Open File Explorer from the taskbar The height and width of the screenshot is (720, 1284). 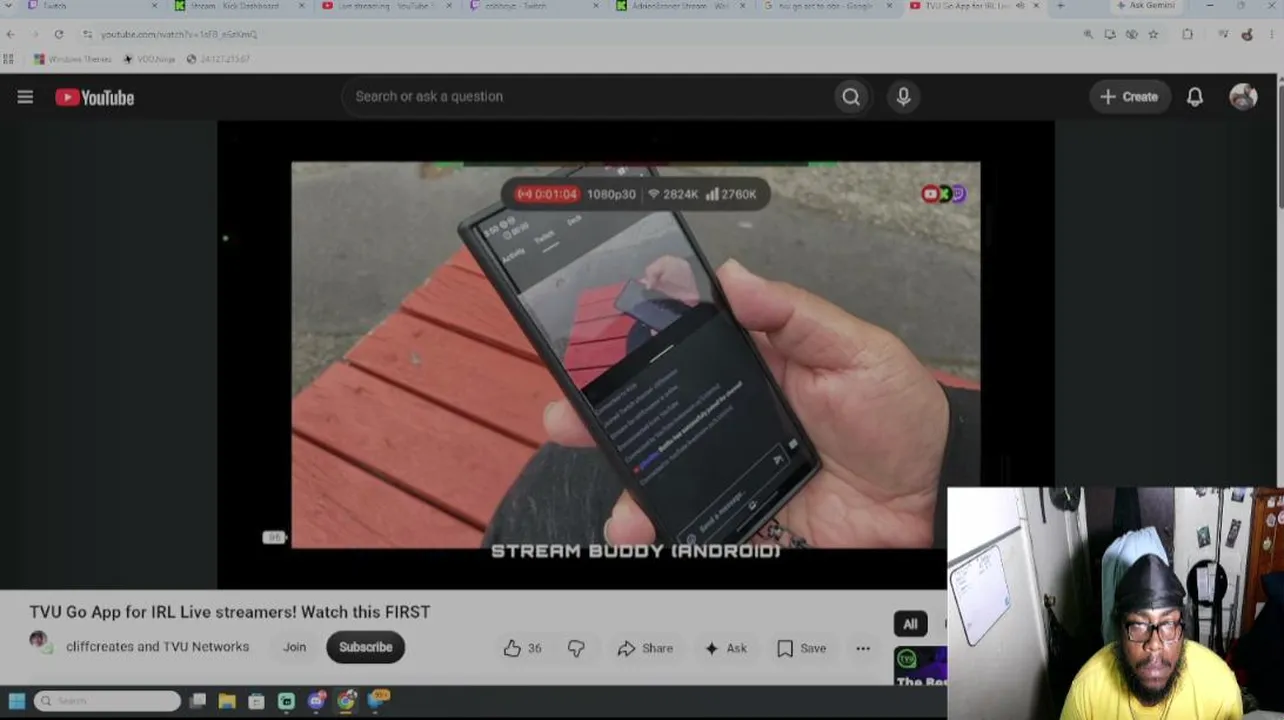(227, 701)
